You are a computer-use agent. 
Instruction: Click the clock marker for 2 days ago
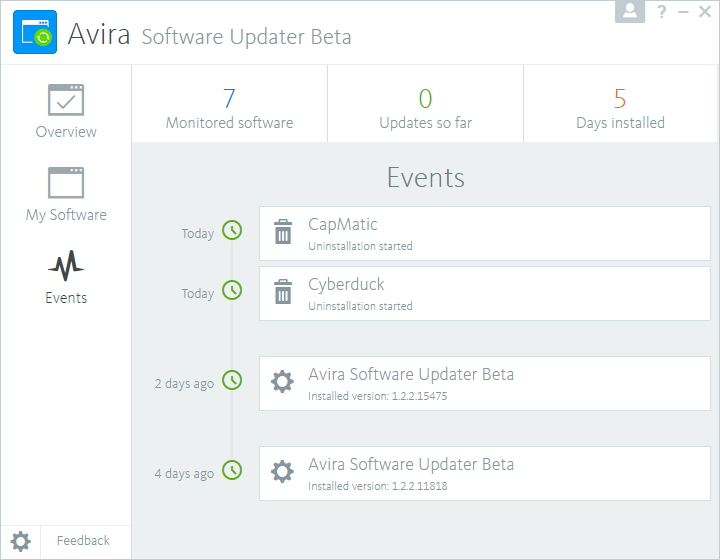[x=232, y=380]
